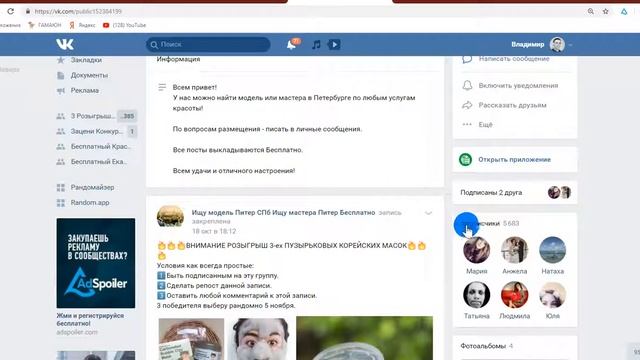The height and width of the screenshot is (360, 640).
Task: Click the VK logo in the header
Action: [65, 44]
